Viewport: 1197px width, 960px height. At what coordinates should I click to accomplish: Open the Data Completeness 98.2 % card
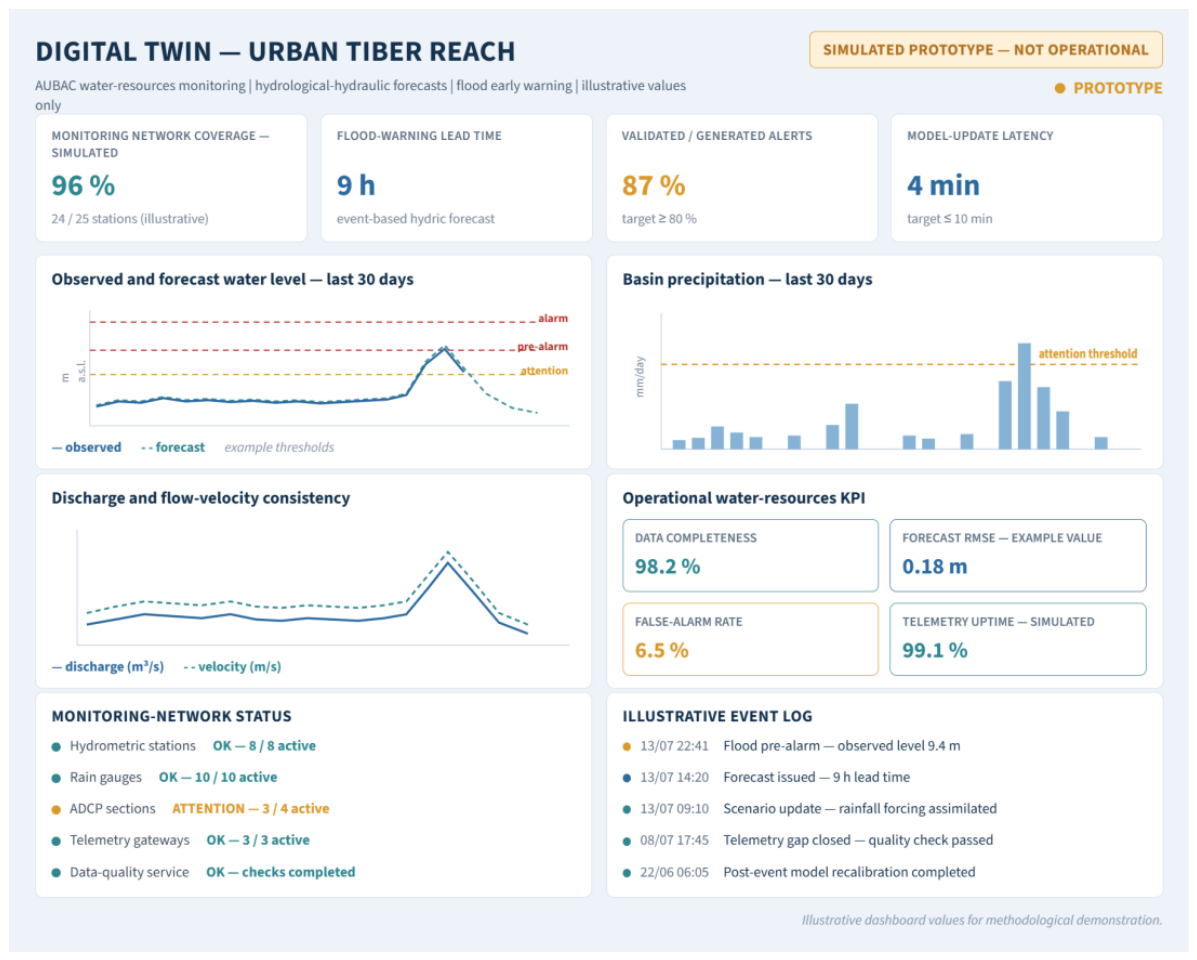pos(750,556)
